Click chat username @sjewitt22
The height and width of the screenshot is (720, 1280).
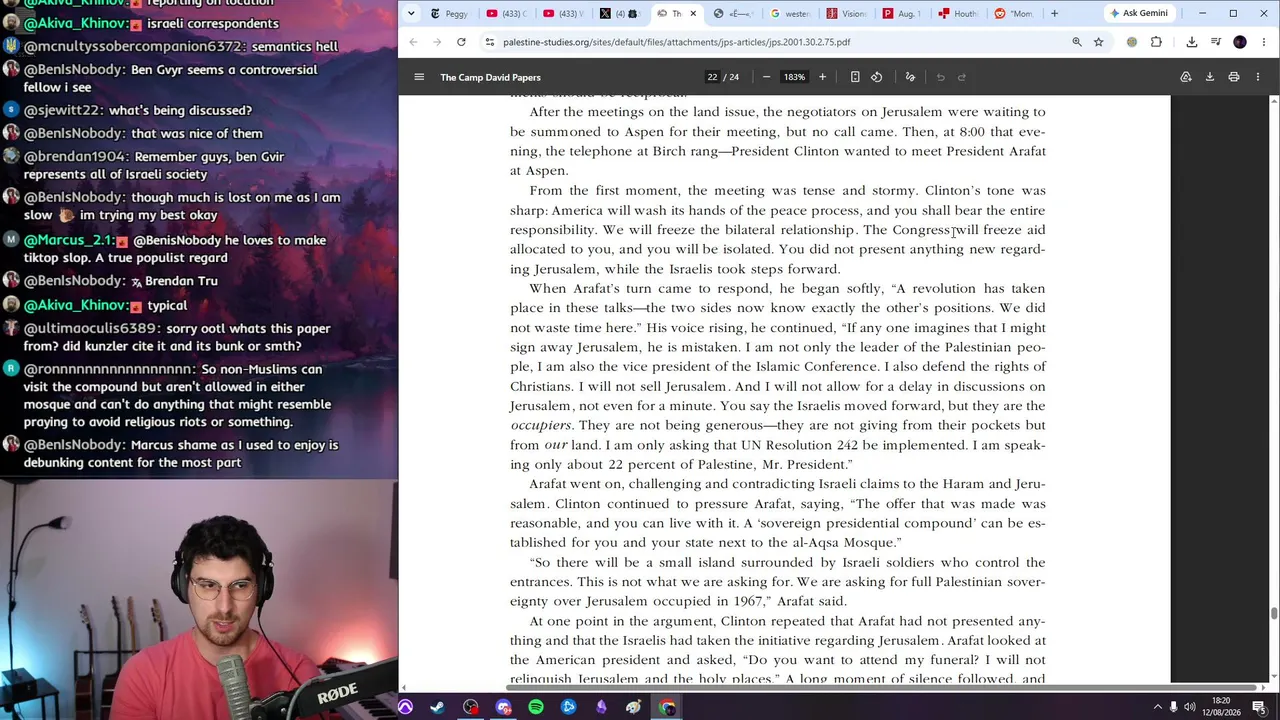64,110
